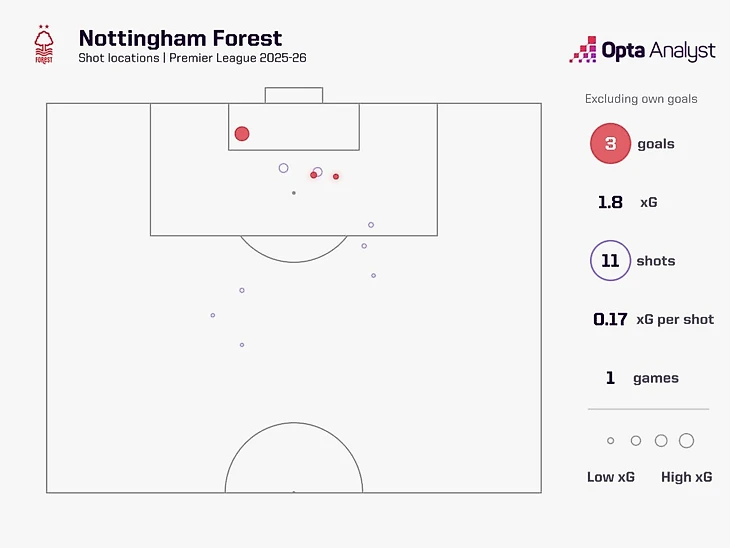Click the red circle showing 3 goals
730x548 pixels.
(x=610, y=143)
